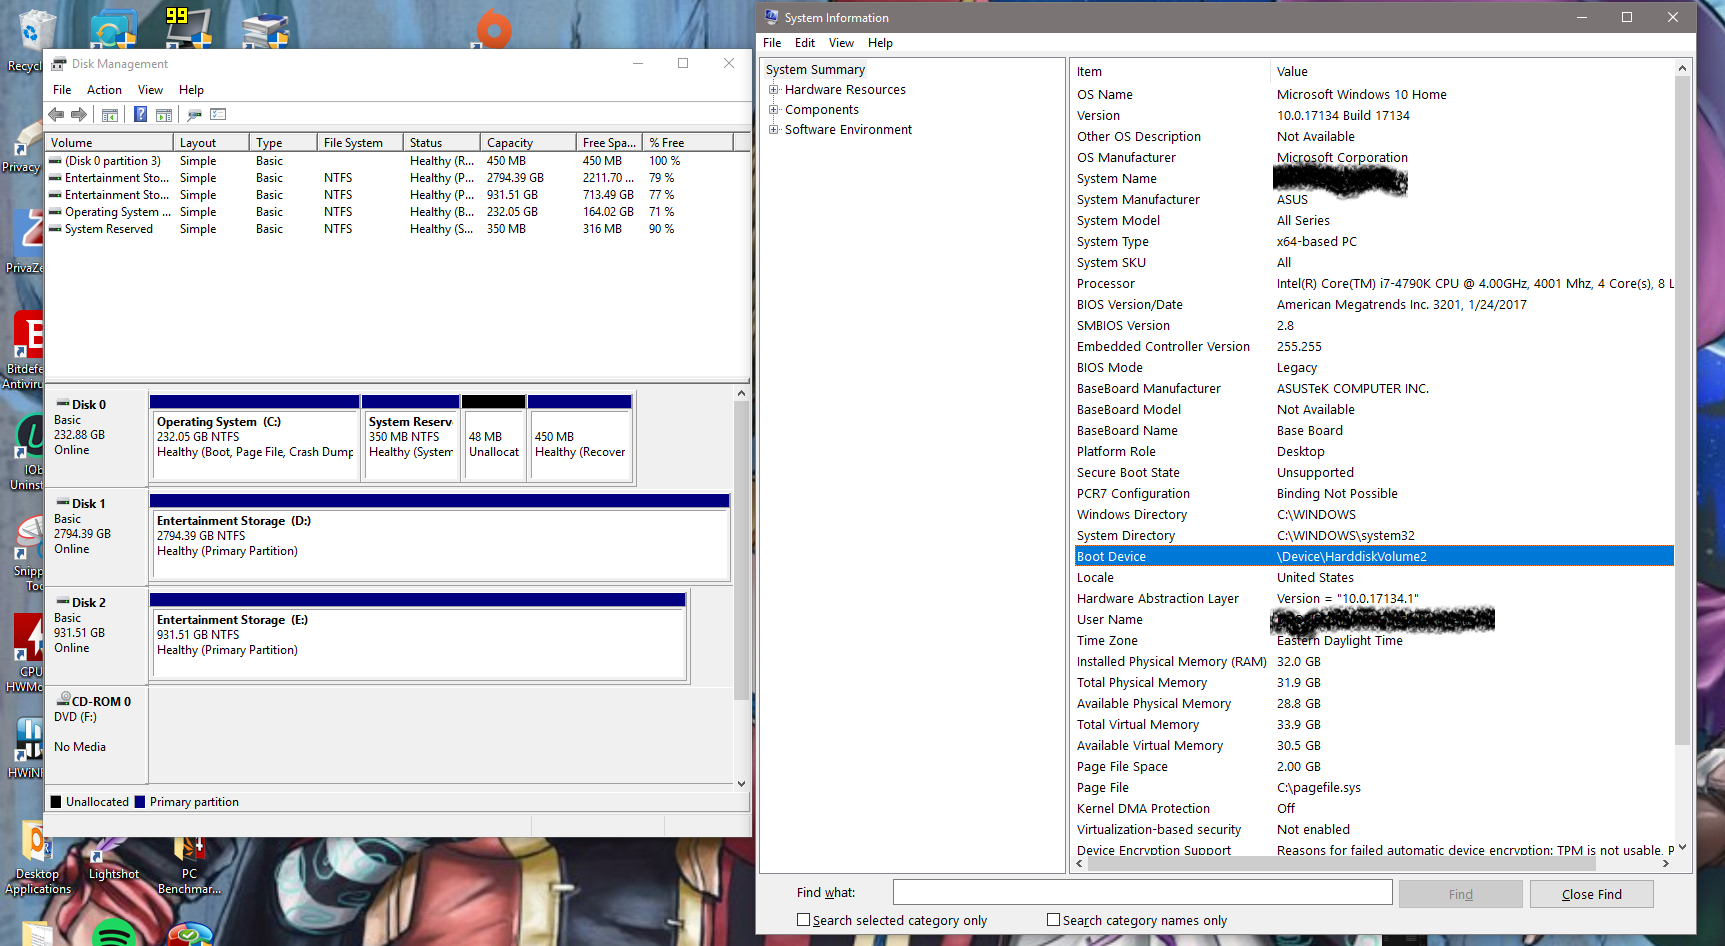Viewport: 1725px width, 946px height.
Task: Select the Secure Boot State row
Action: (x=1374, y=473)
